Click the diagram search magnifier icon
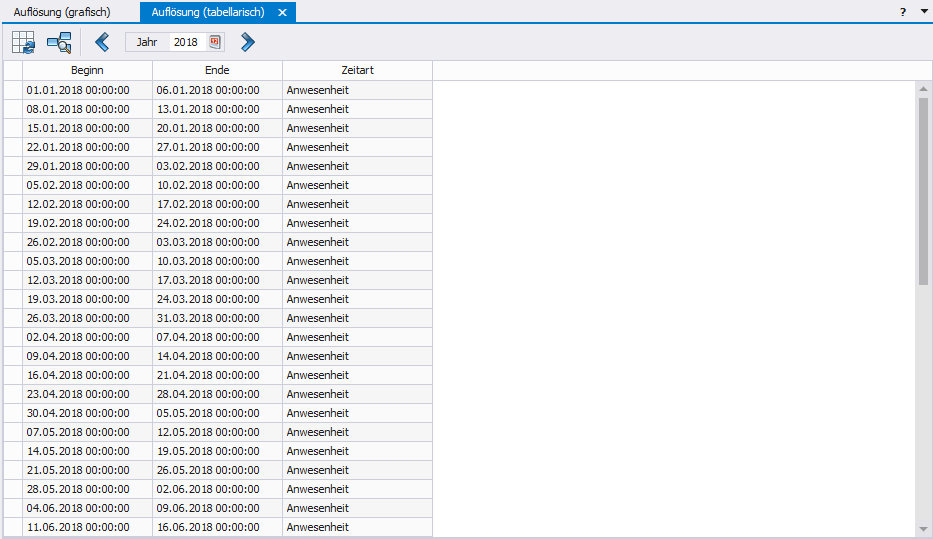Image resolution: width=933 pixels, height=539 pixels. (59, 42)
